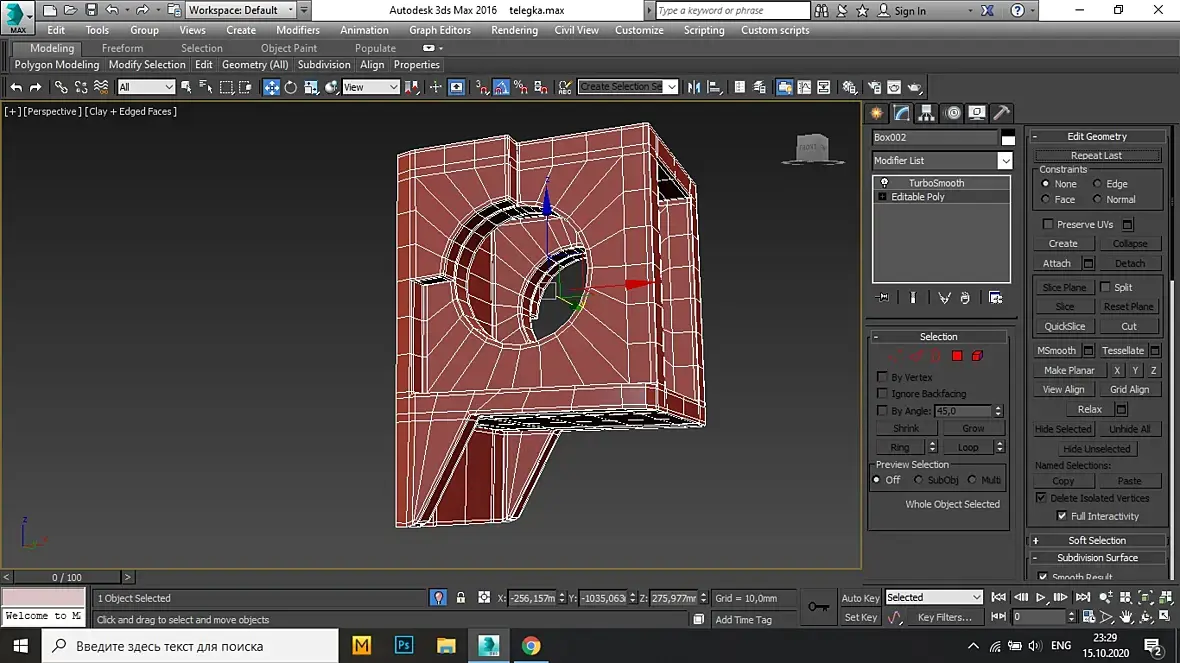The height and width of the screenshot is (663, 1180).
Task: Activate the Select and Rotate tool
Action: pos(291,87)
